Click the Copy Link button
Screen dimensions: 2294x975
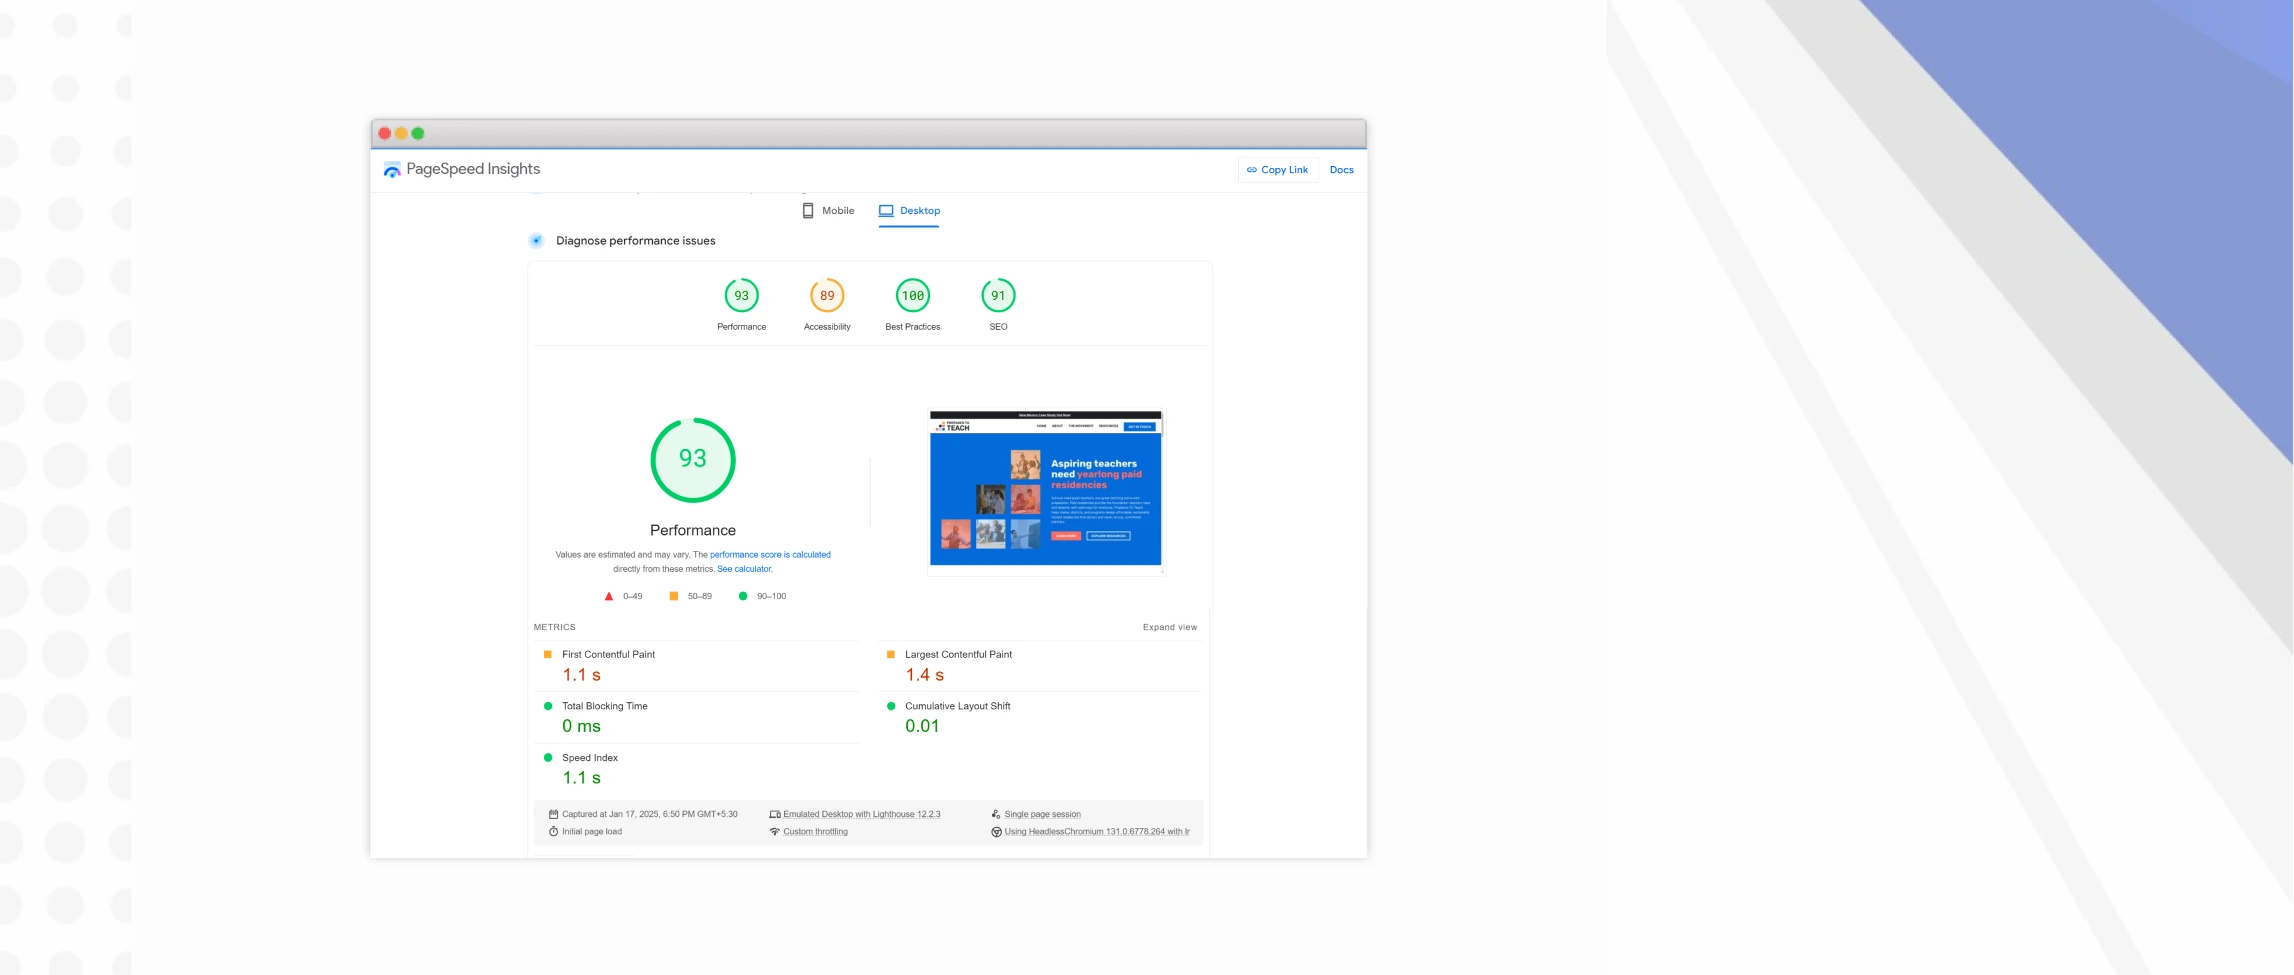pos(1278,170)
